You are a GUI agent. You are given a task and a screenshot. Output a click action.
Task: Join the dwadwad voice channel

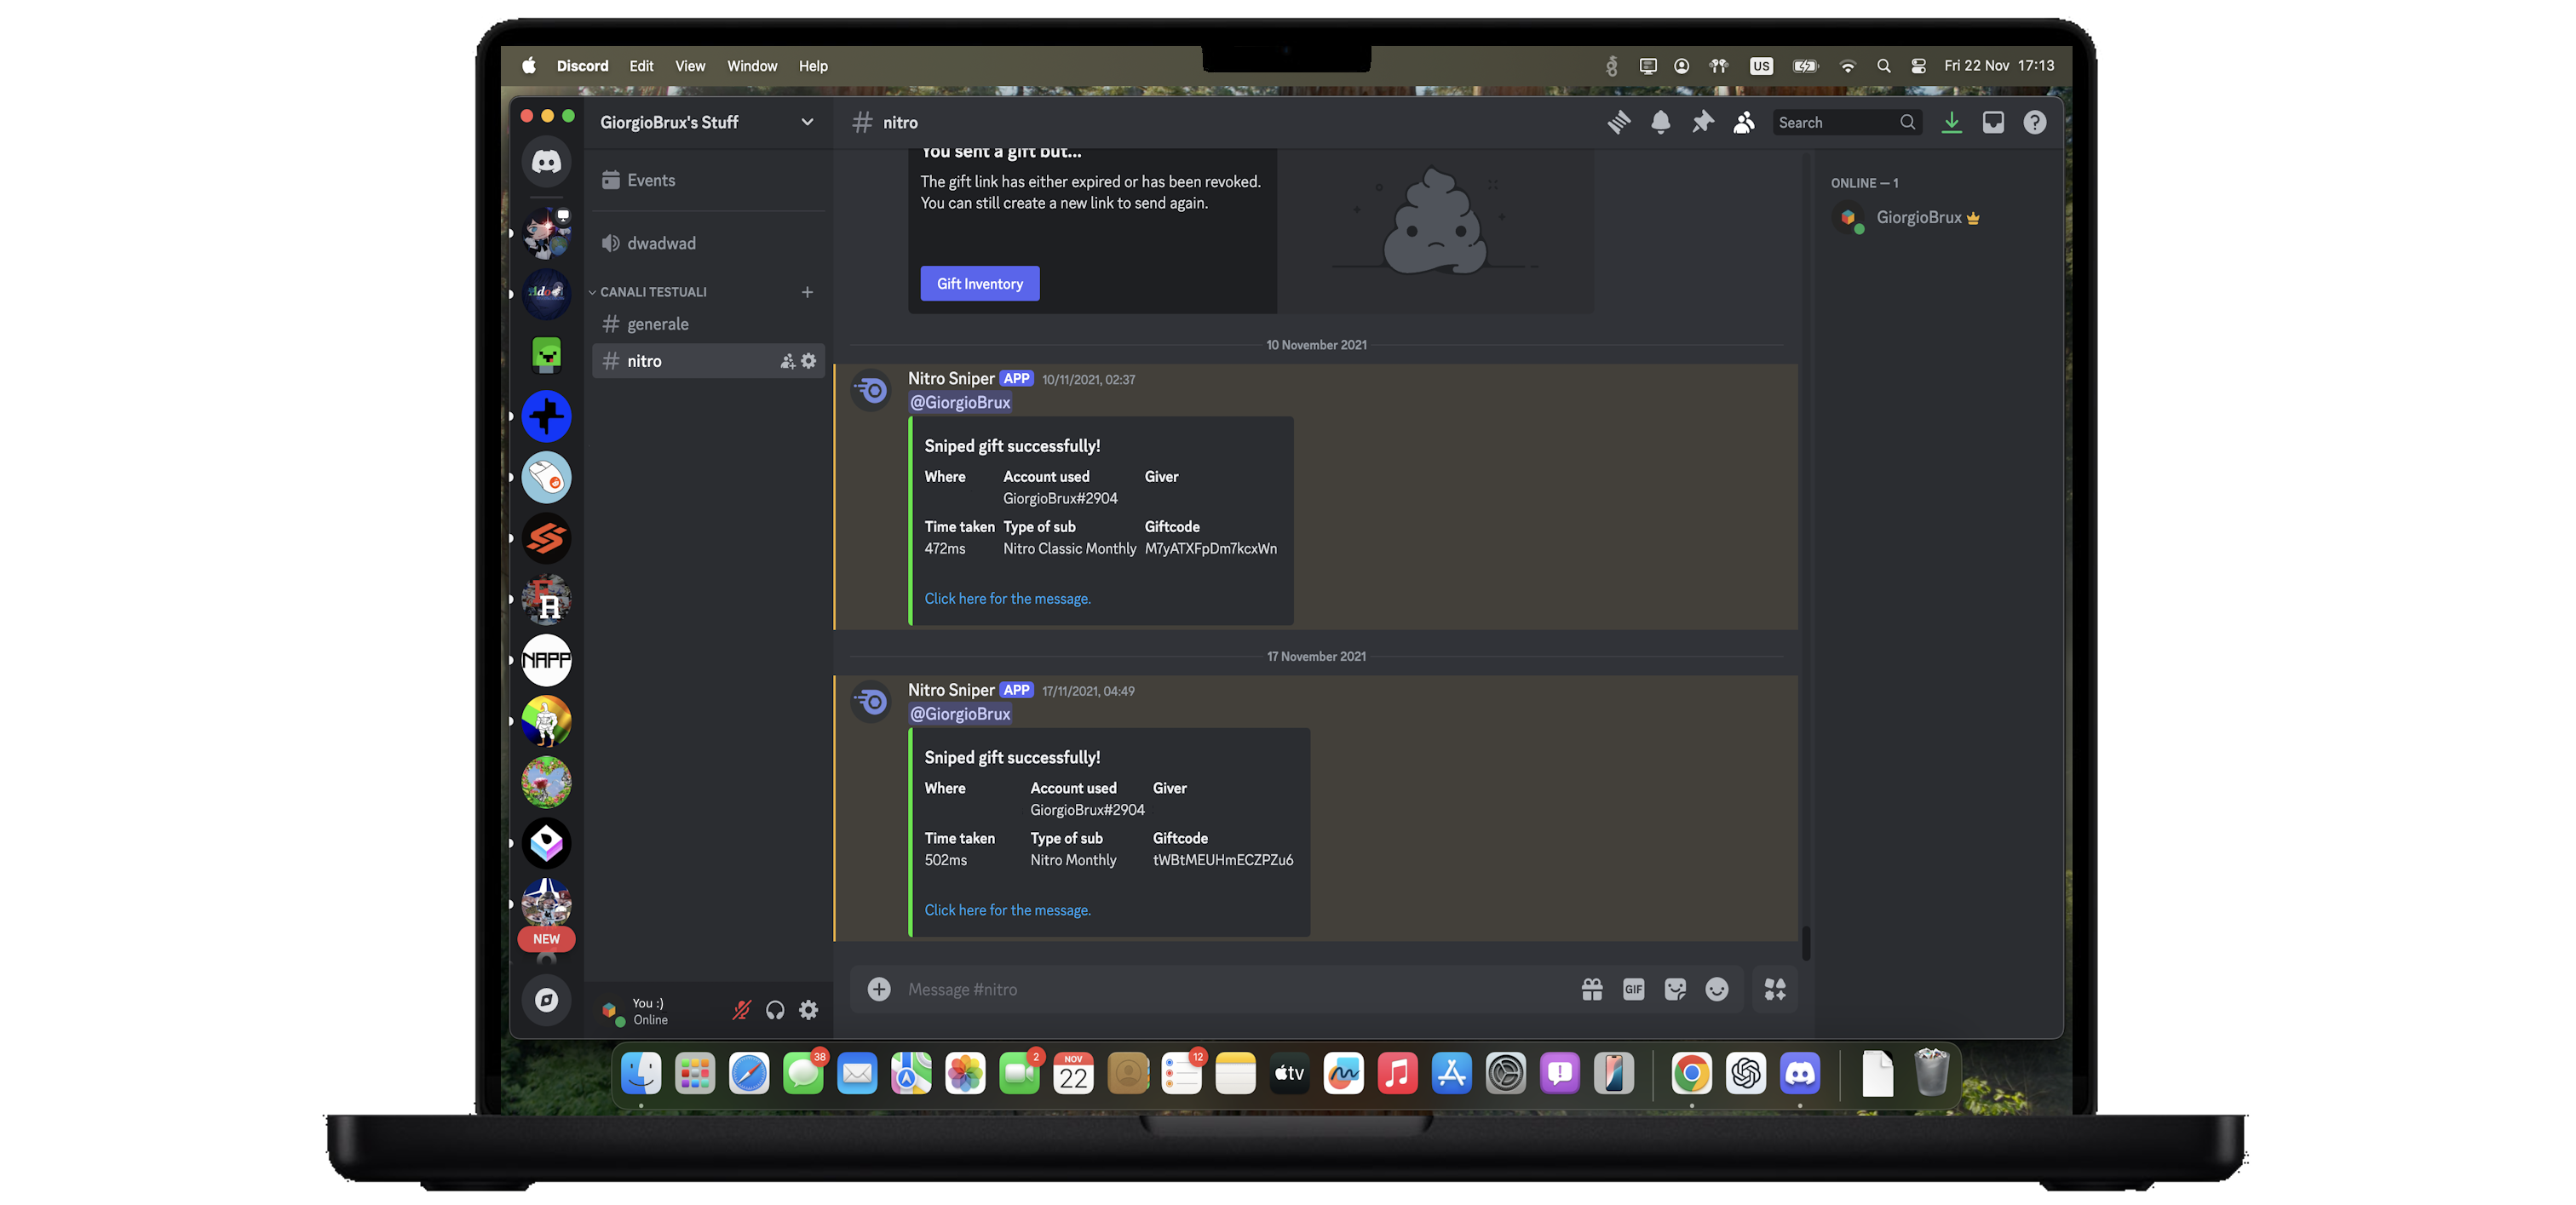[709, 243]
